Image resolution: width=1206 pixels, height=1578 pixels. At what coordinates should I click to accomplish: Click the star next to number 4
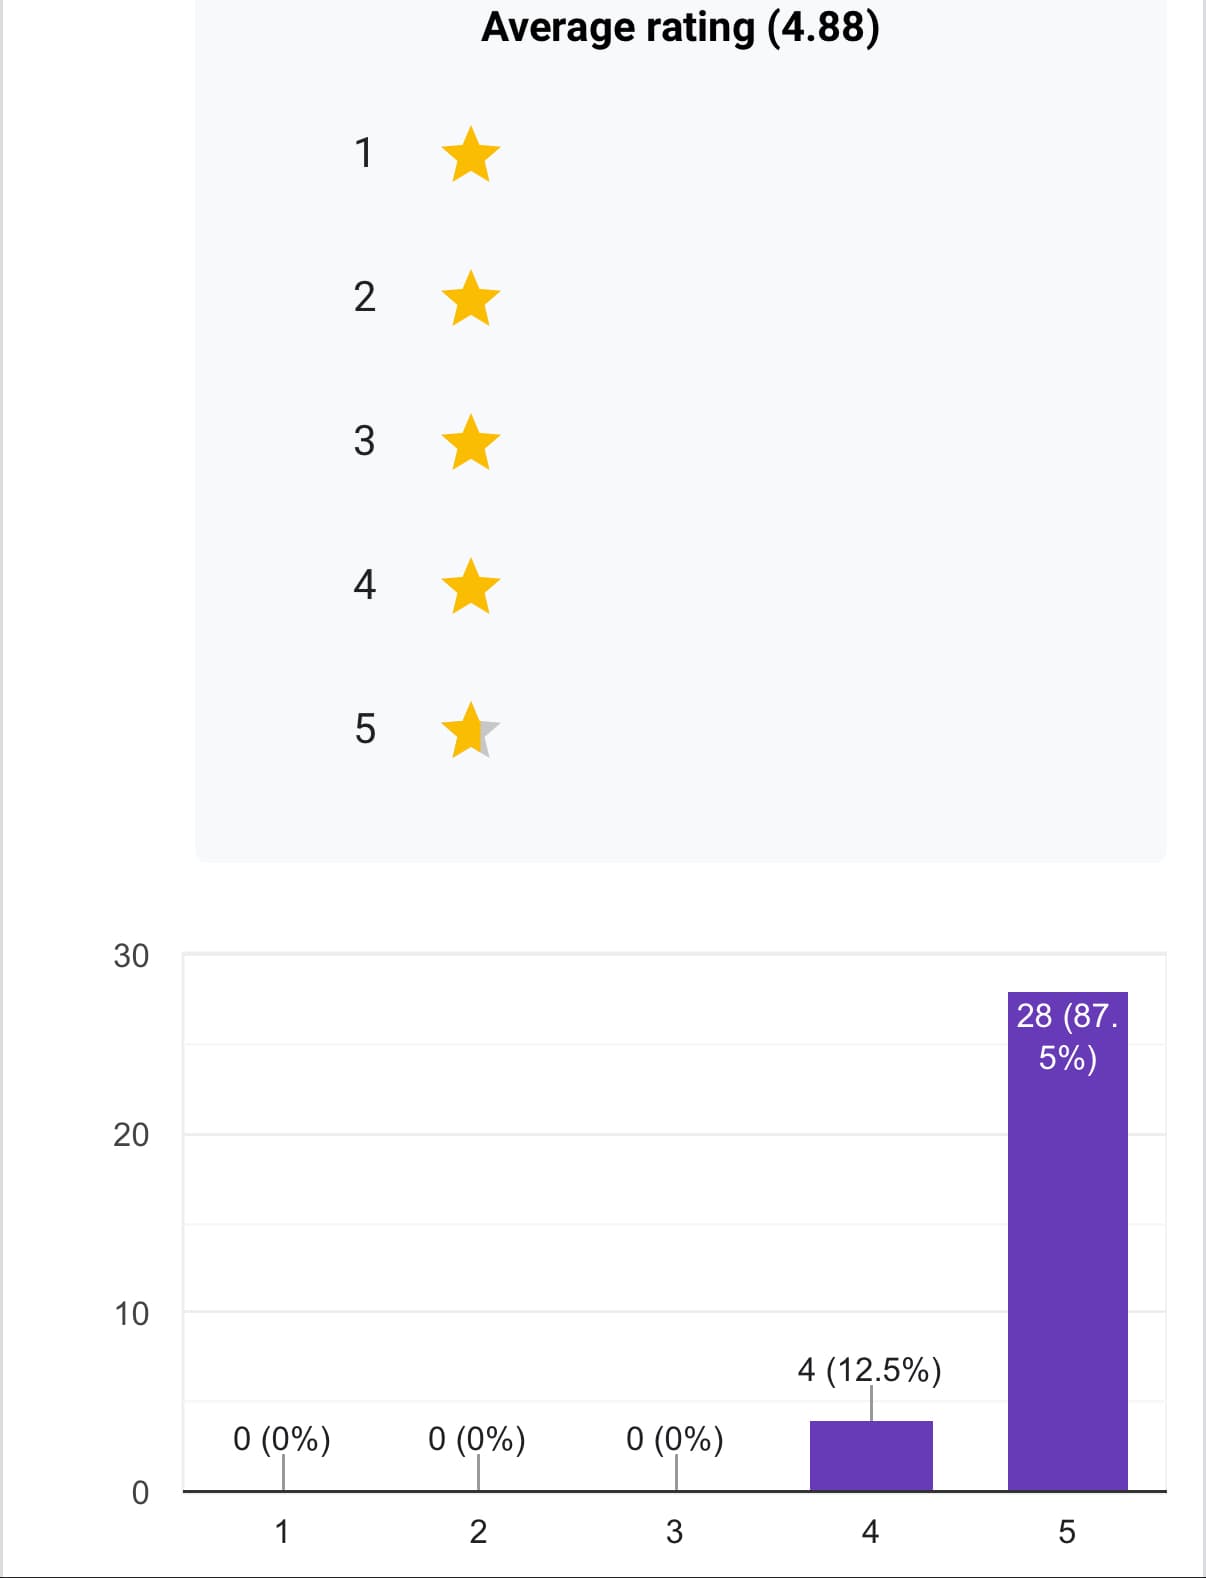point(470,587)
